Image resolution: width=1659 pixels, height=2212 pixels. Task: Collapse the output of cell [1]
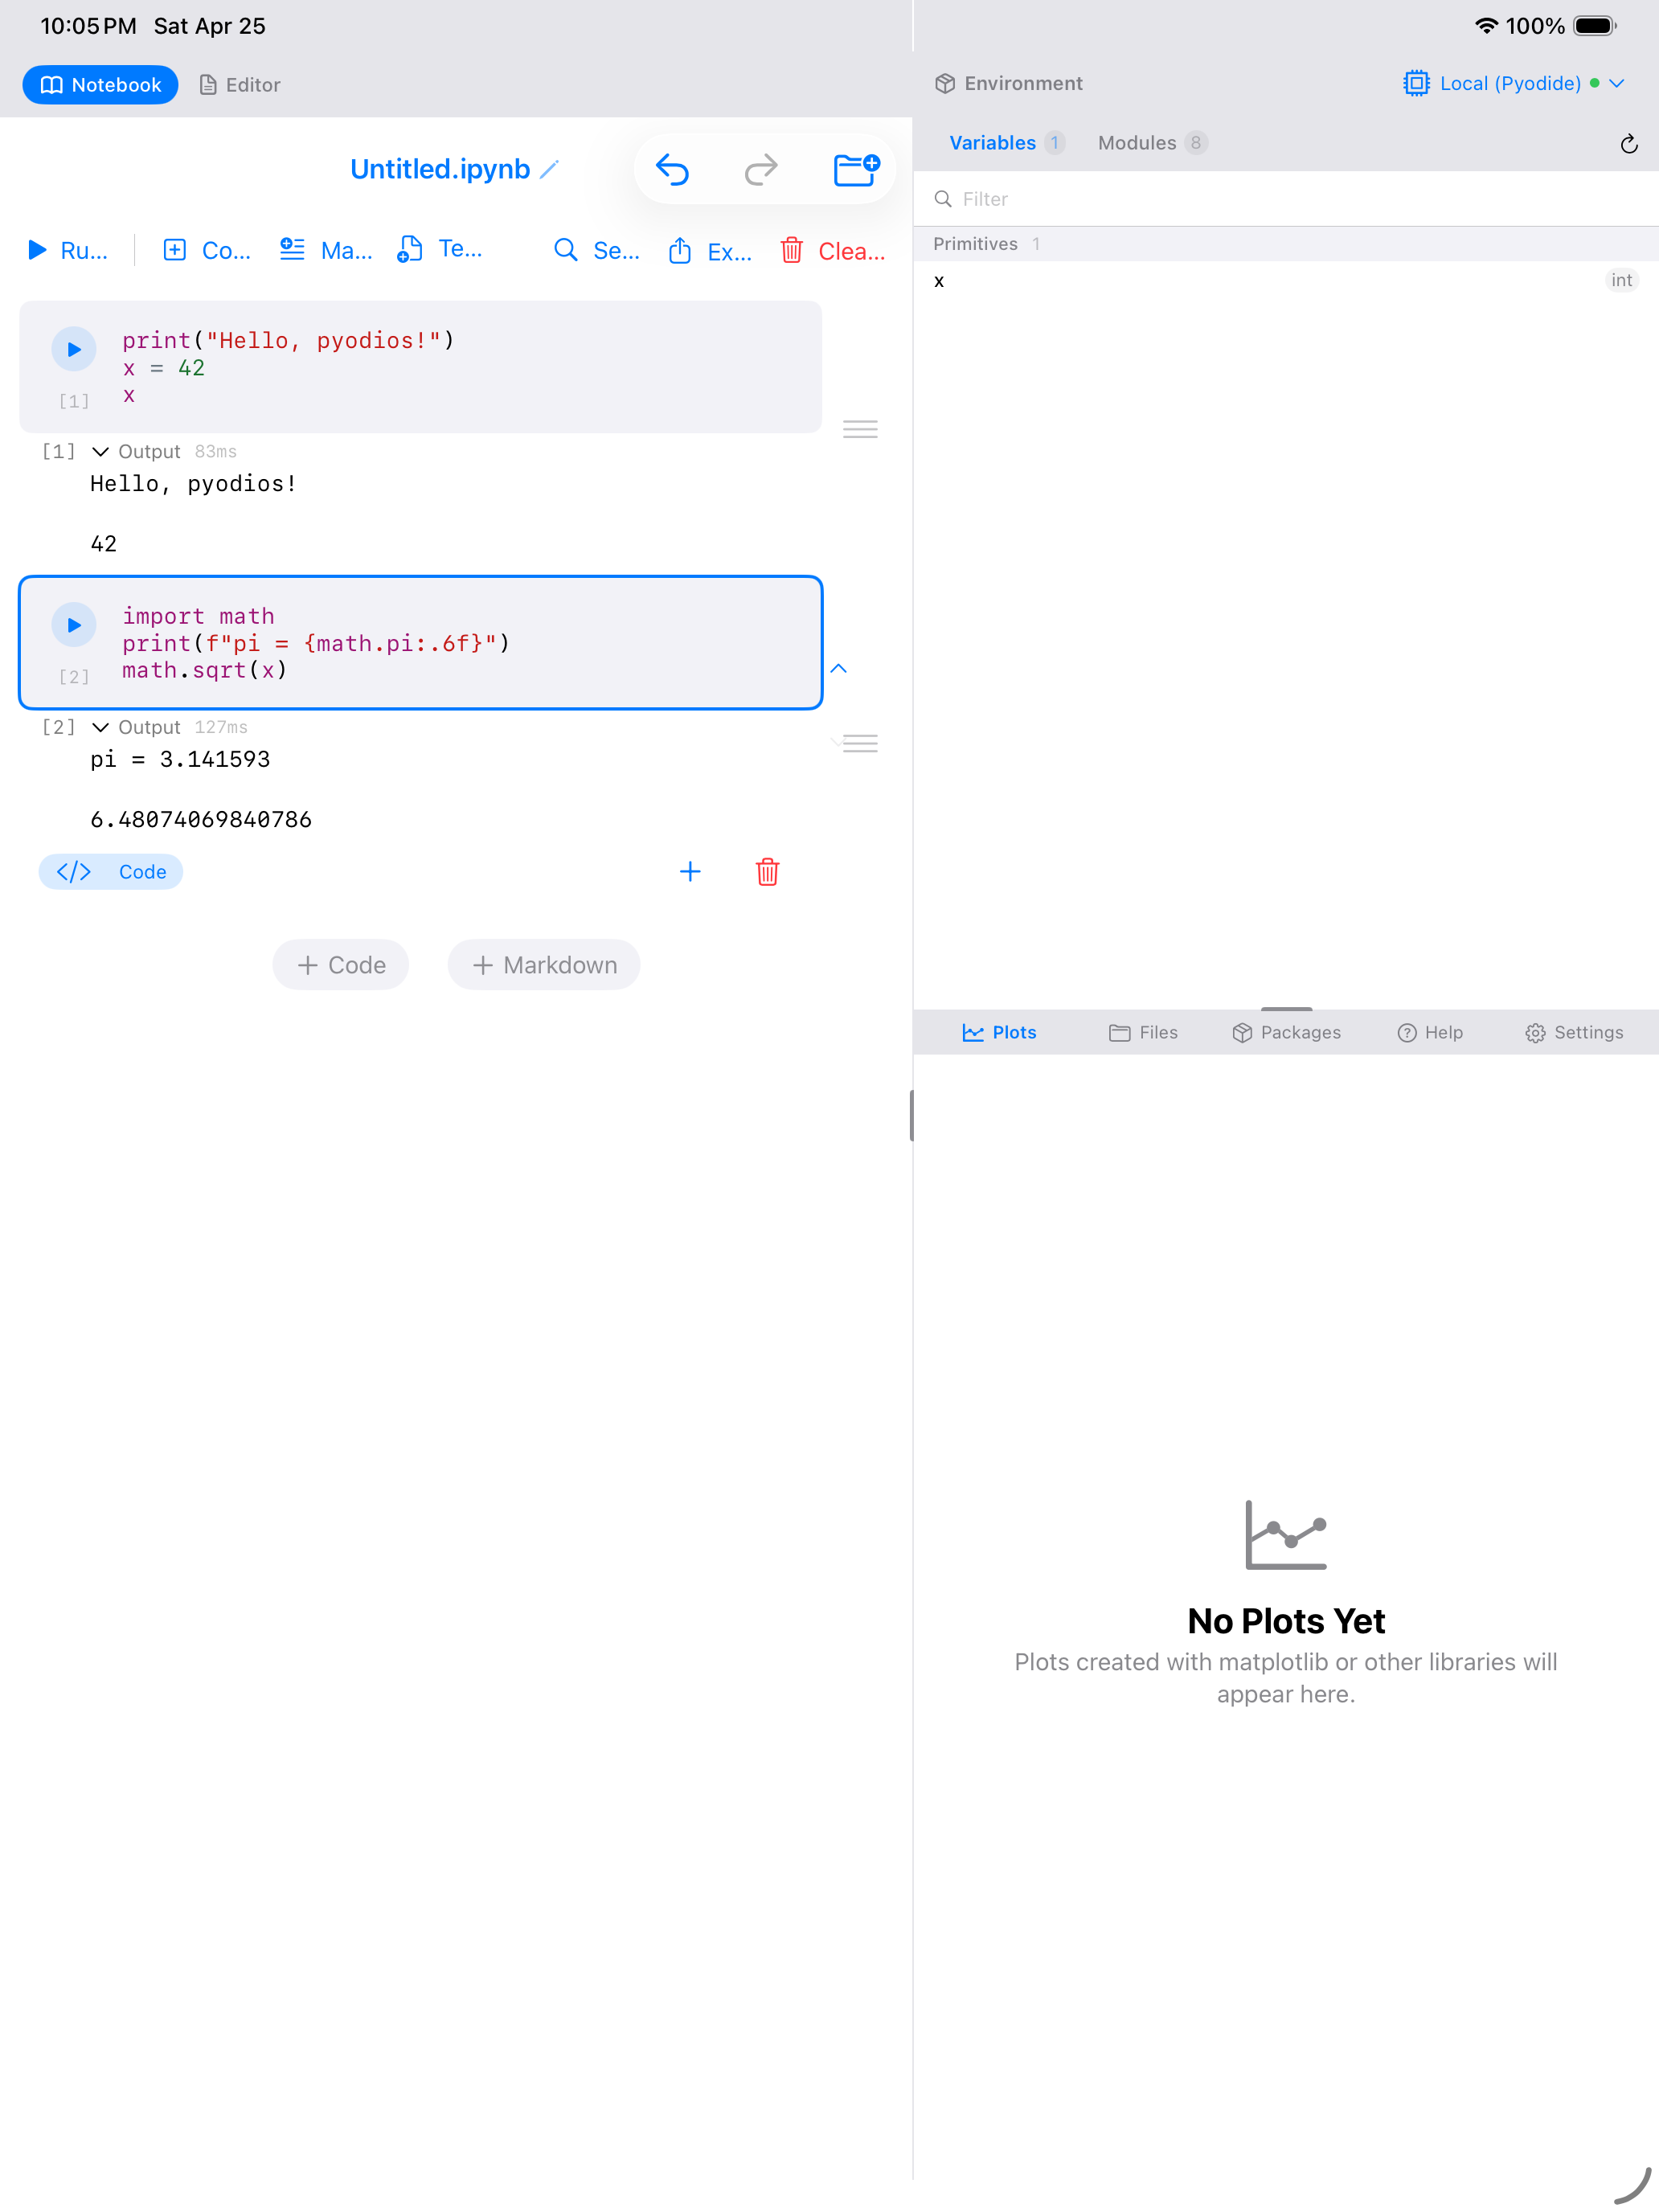click(100, 452)
